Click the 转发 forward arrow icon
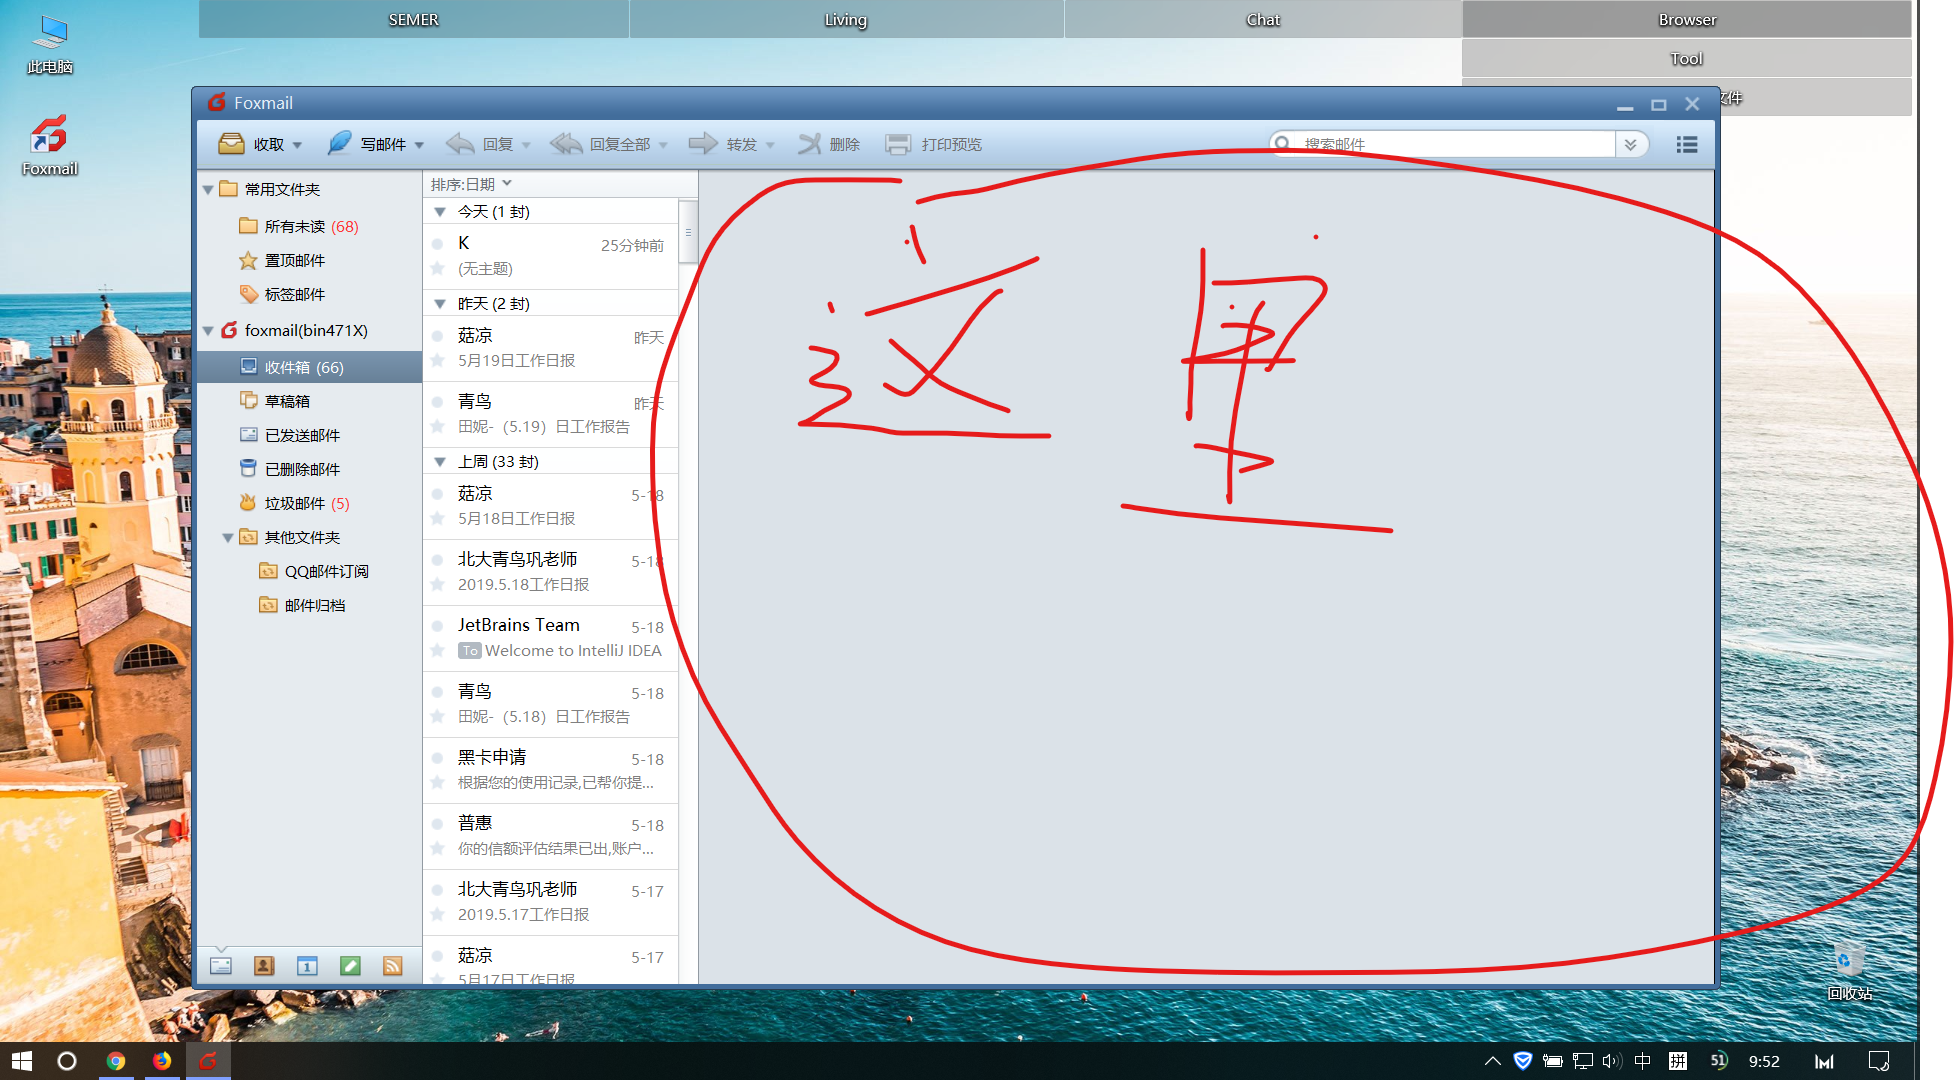The image size is (1954, 1080). pyautogui.click(x=703, y=144)
